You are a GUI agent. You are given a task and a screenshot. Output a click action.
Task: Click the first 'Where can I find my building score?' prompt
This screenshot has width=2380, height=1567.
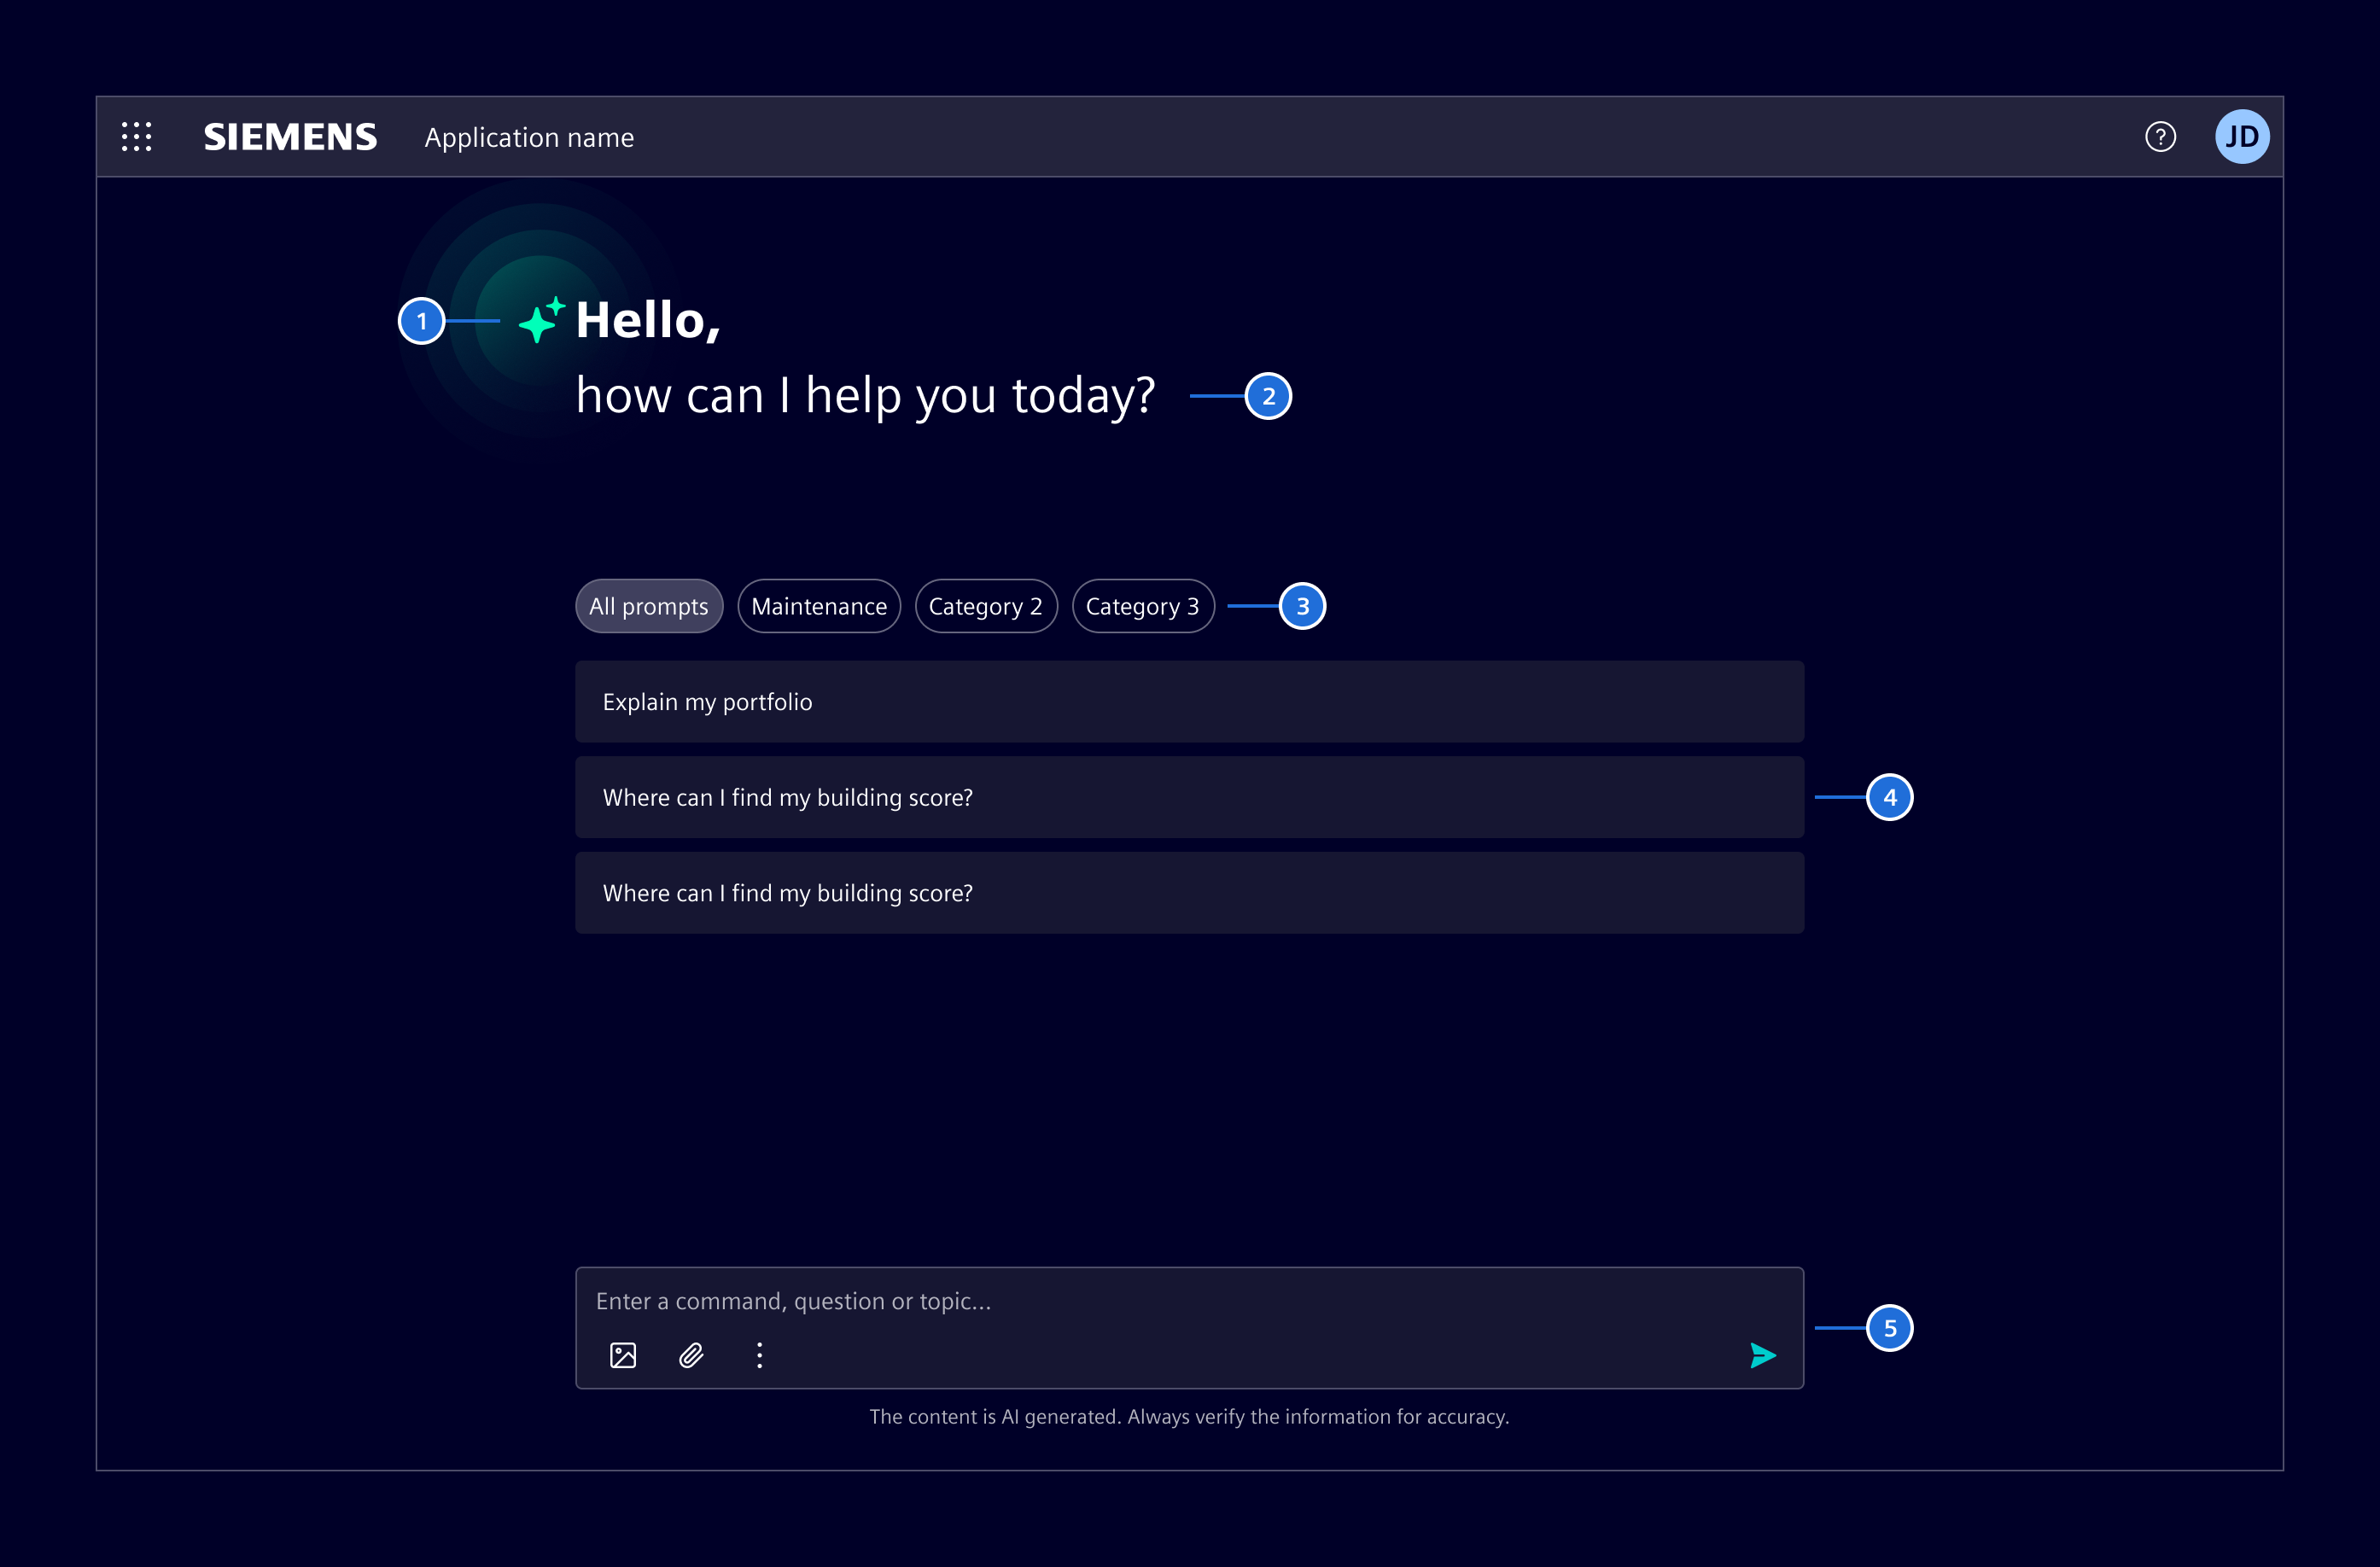[x=1189, y=797]
